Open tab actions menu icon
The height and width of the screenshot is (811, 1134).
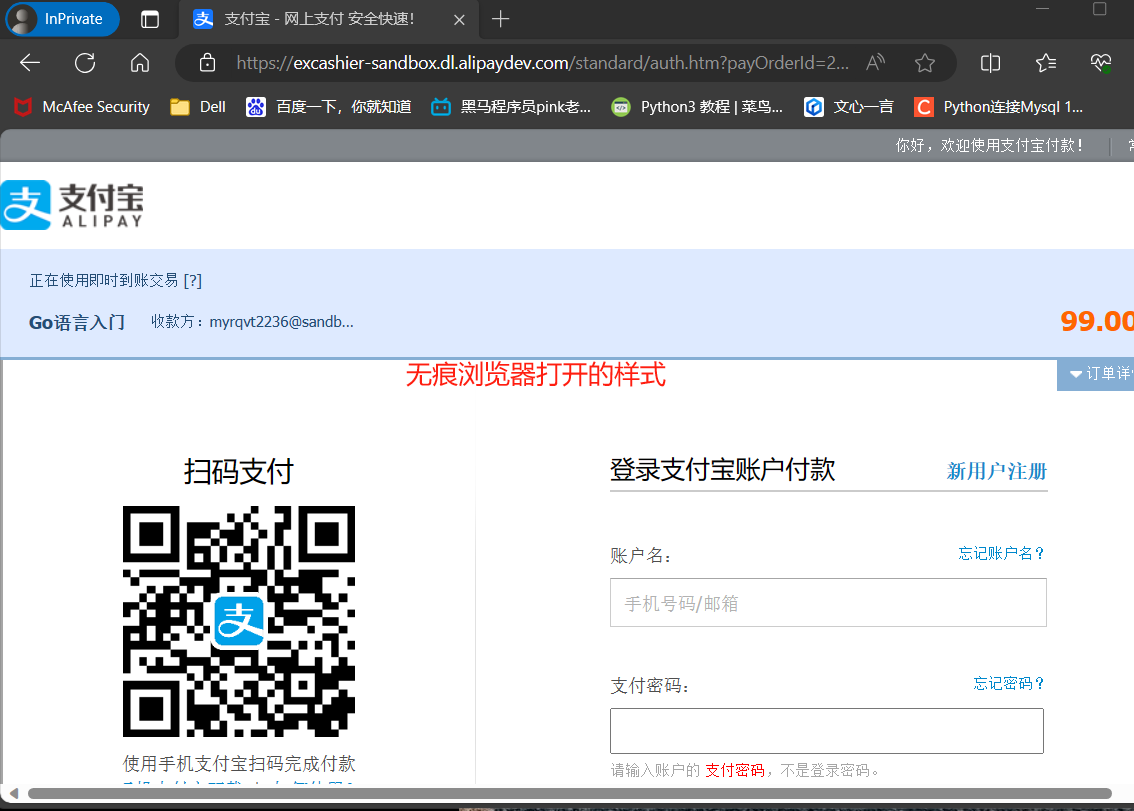pyautogui.click(x=150, y=20)
